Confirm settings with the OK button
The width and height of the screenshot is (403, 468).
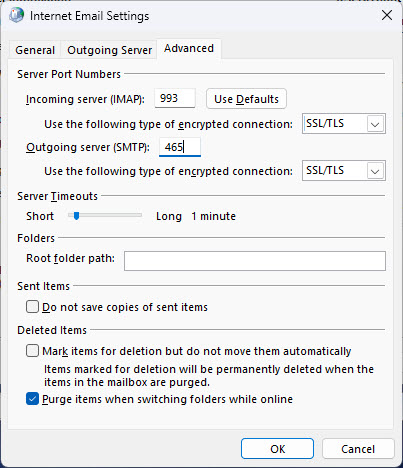(277, 449)
